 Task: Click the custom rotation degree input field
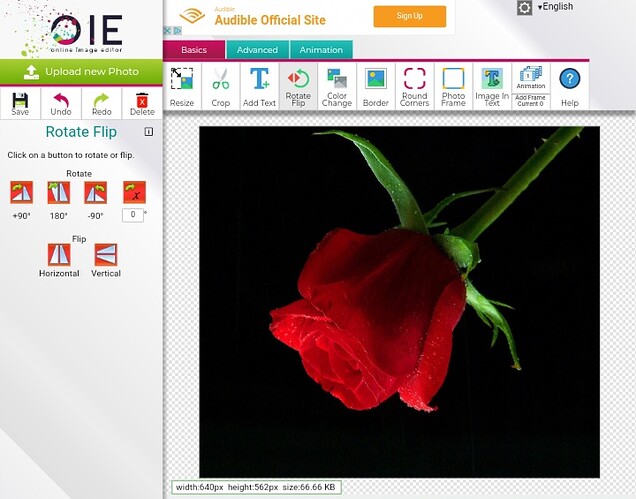point(133,215)
